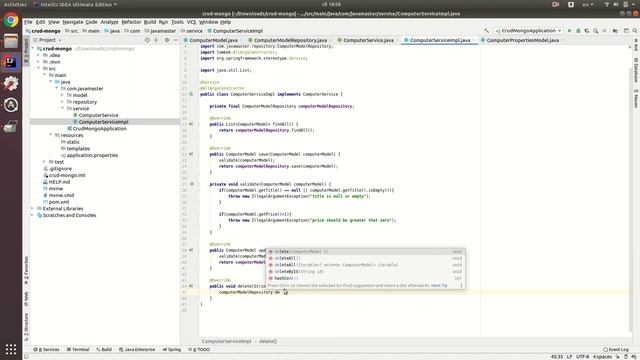Select pom.xml in project tree

pos(59,202)
